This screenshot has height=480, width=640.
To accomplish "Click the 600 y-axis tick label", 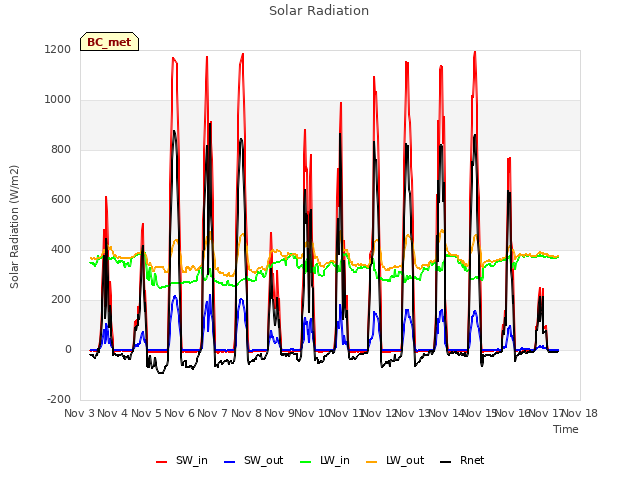I will (x=61, y=200).
